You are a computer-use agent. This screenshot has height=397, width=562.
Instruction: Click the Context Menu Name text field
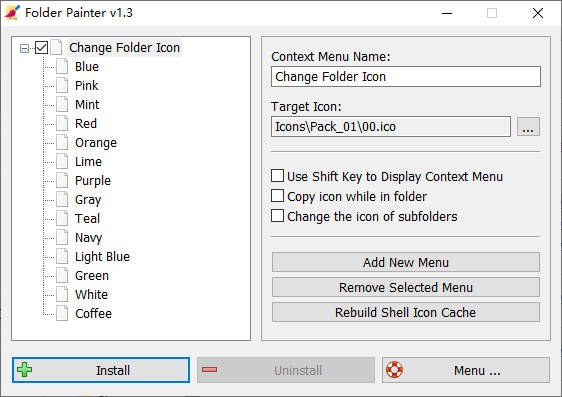(x=406, y=76)
